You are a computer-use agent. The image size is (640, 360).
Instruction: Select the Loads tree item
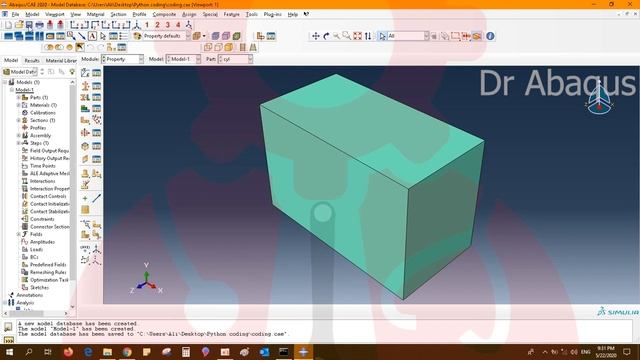pyautogui.click(x=36, y=249)
